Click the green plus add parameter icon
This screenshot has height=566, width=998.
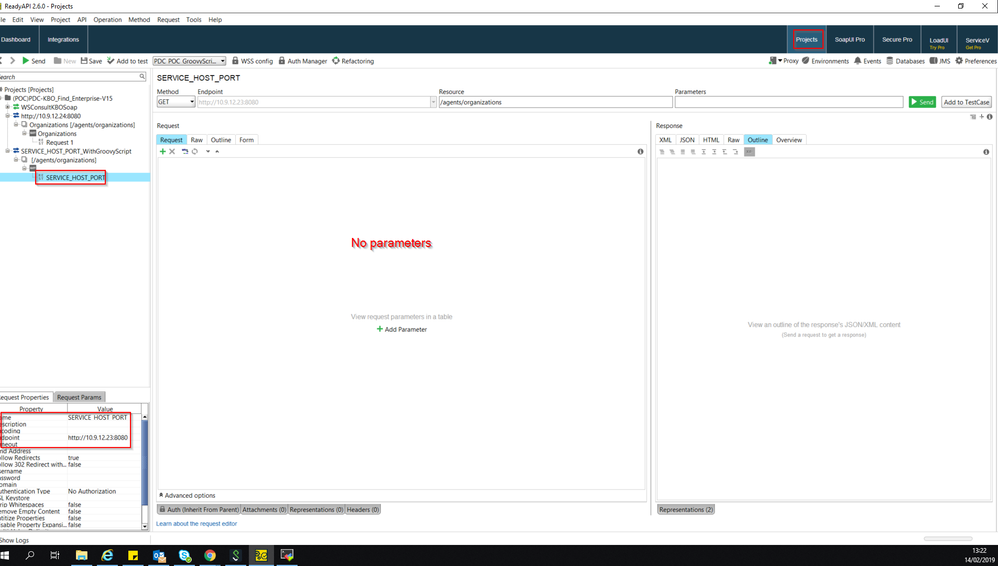(x=163, y=151)
